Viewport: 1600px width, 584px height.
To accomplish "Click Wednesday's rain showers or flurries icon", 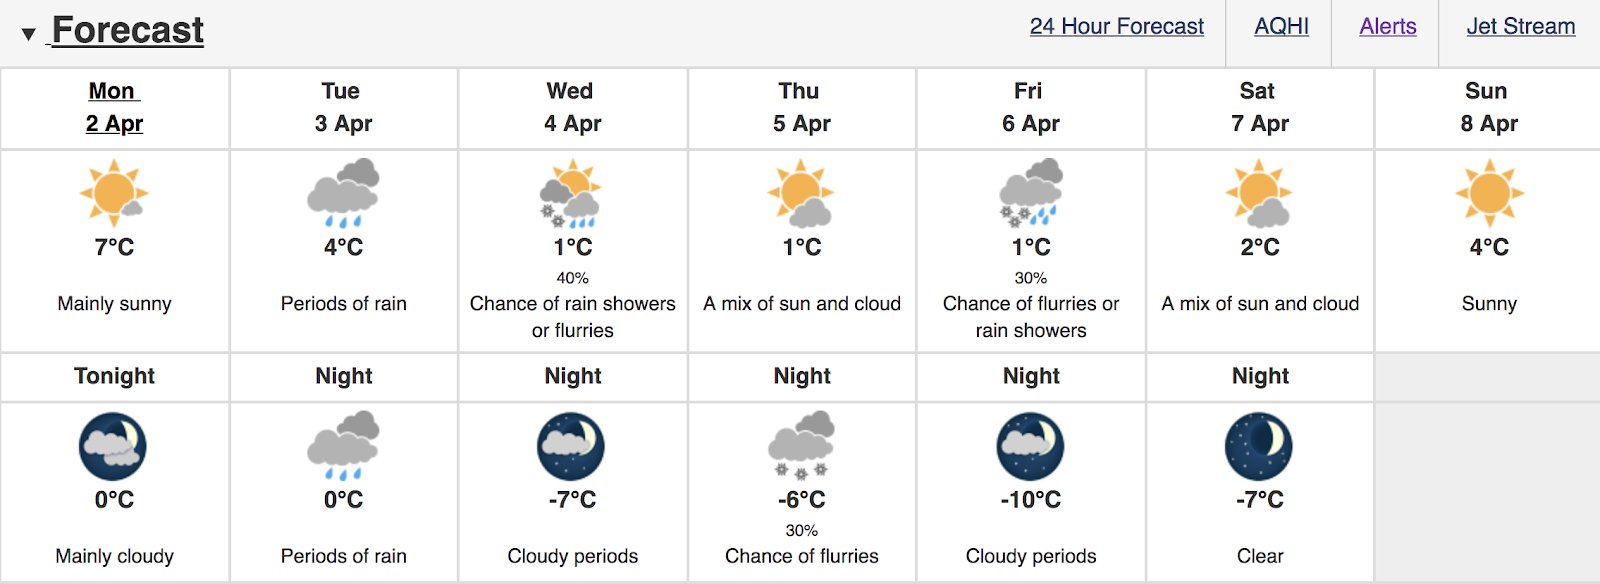I will click(x=571, y=194).
